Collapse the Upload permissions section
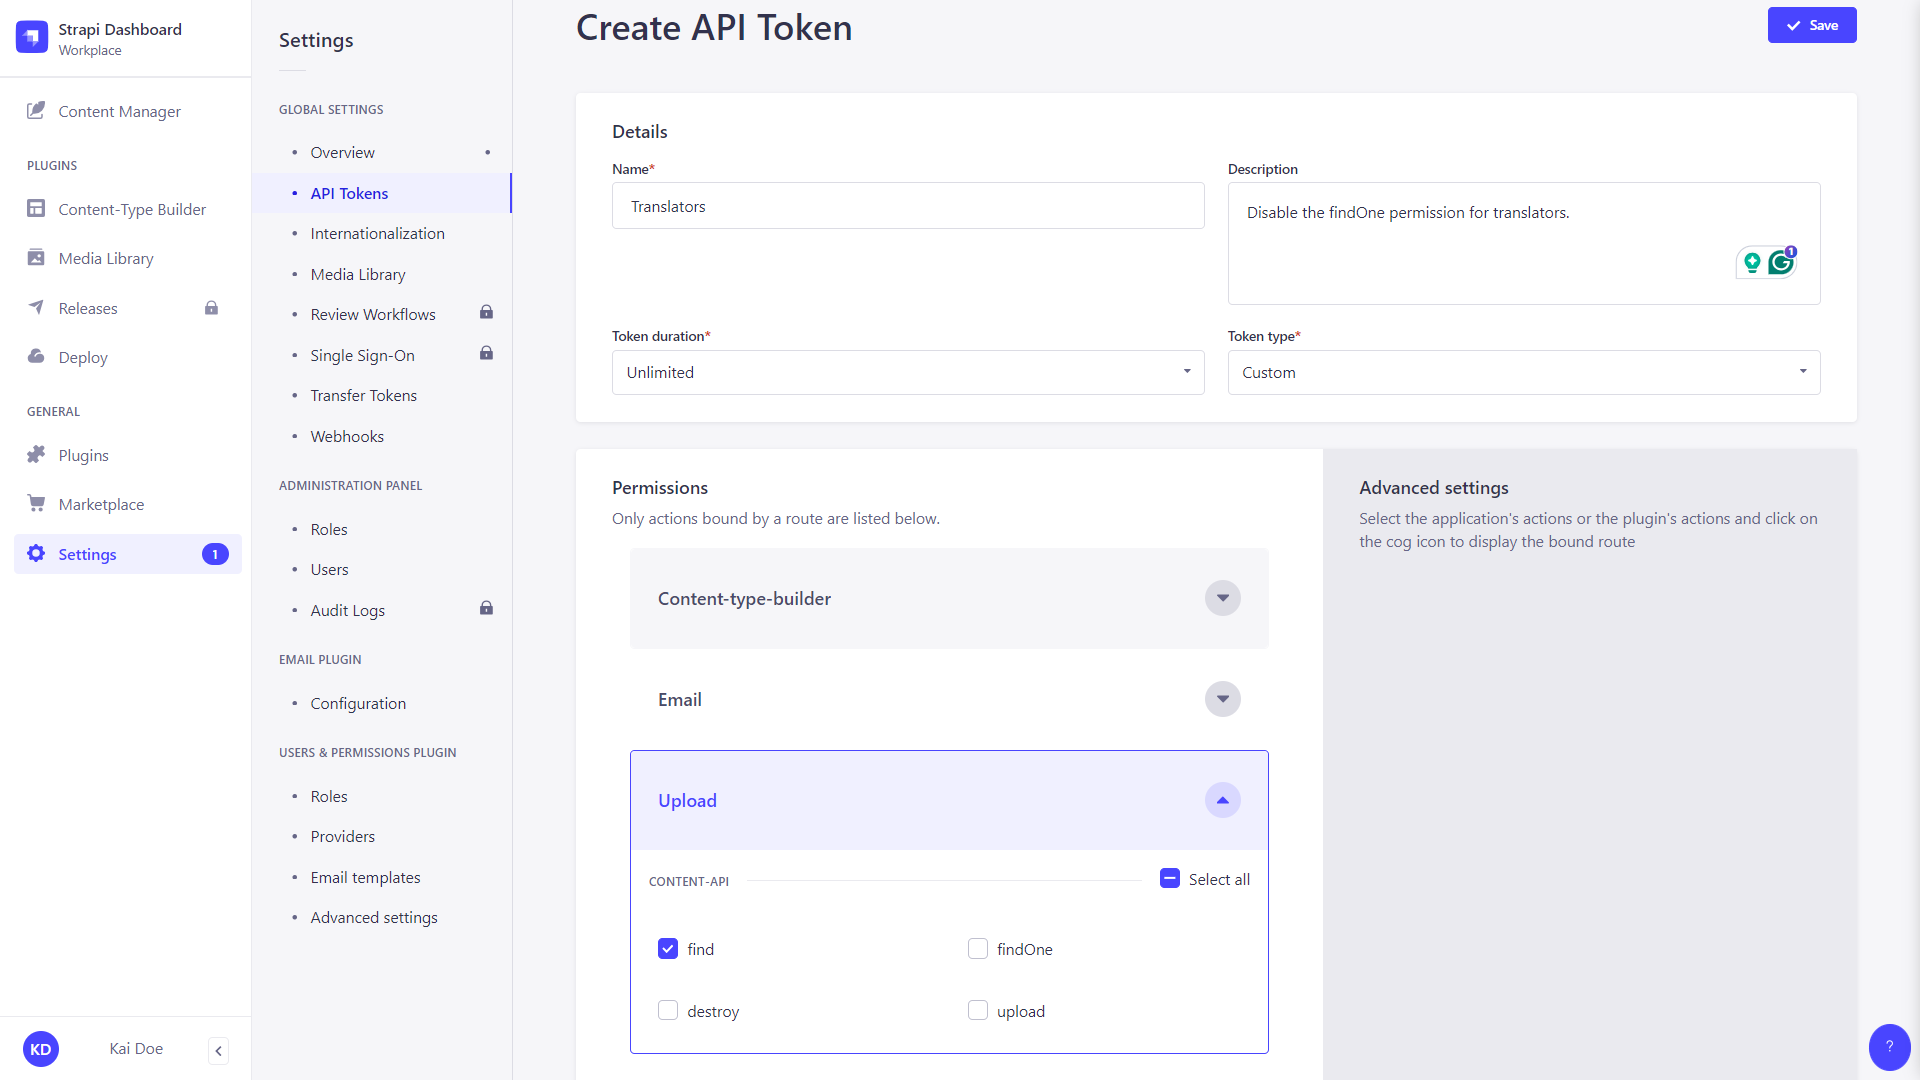 1222,800
